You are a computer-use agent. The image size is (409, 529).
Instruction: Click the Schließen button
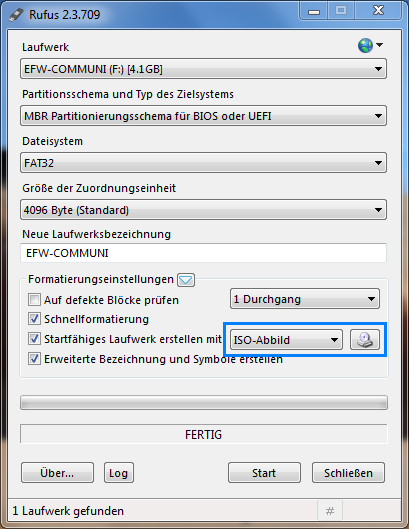point(348,473)
